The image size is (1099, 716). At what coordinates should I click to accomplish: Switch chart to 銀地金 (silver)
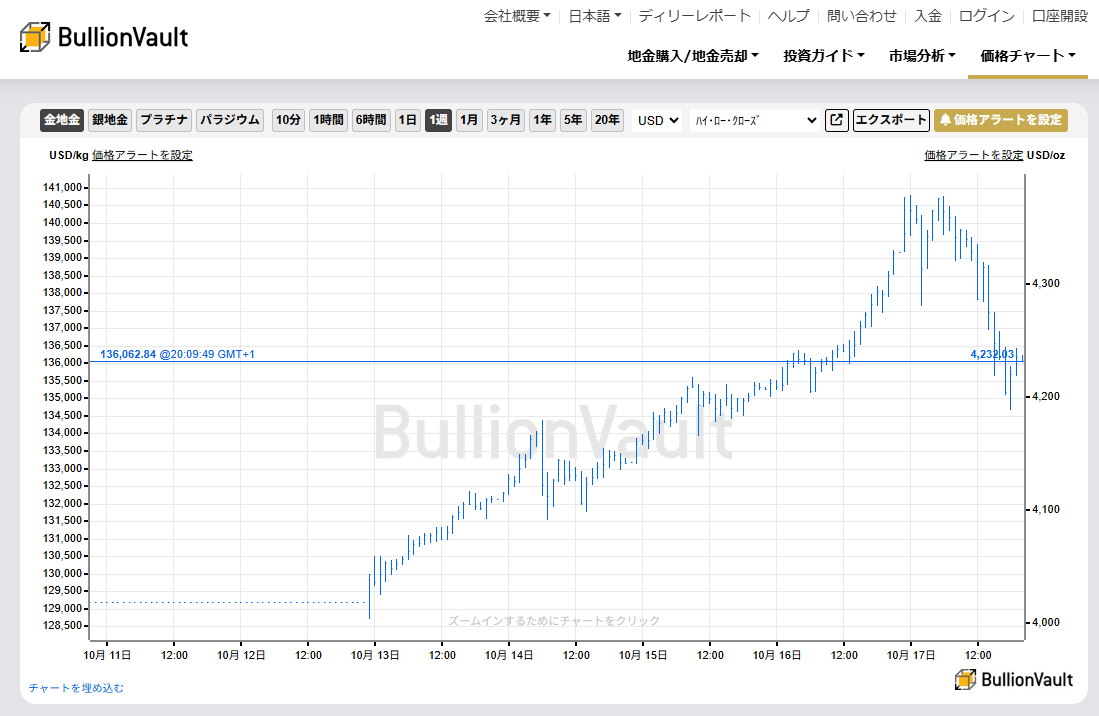(110, 120)
